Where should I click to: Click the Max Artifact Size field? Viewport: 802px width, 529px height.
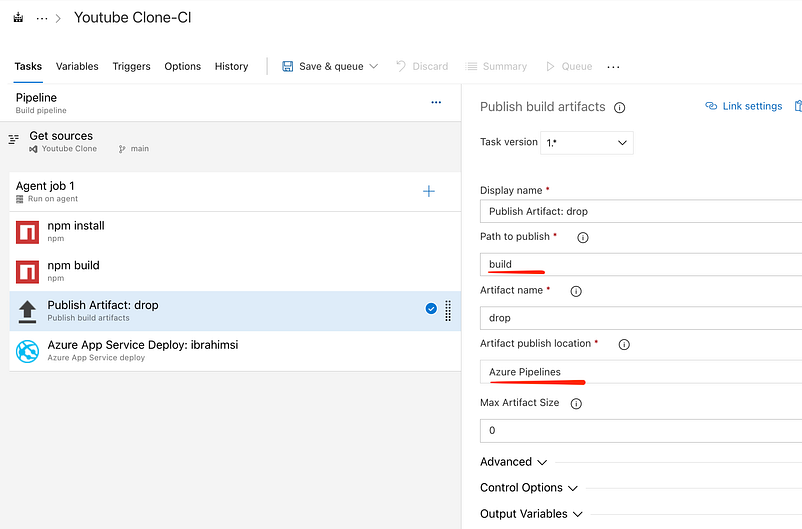coord(641,430)
